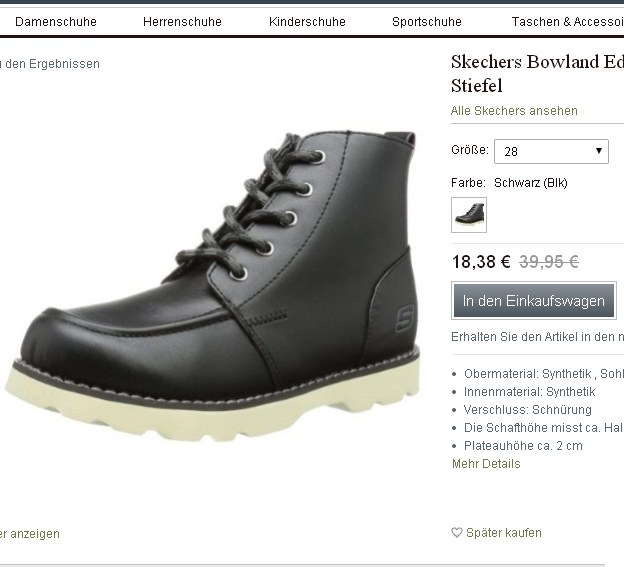Navigate to Kinderschuhe in the top menu
Screen dimensions: 624x567
click(x=307, y=21)
